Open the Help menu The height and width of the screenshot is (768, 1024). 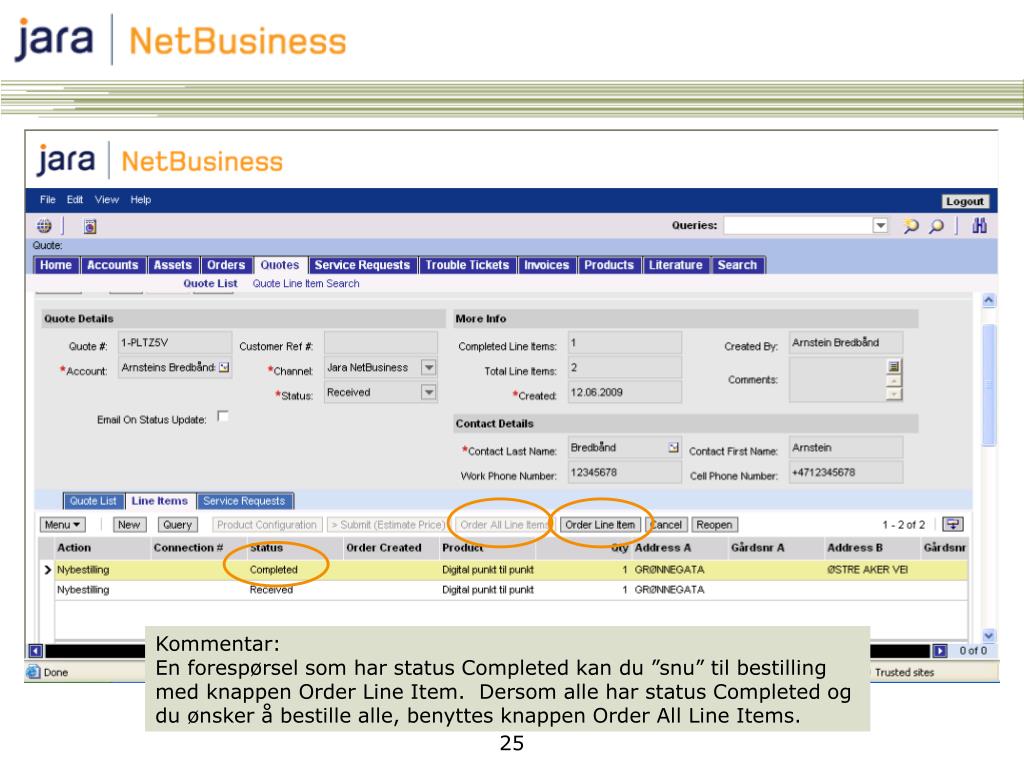140,200
